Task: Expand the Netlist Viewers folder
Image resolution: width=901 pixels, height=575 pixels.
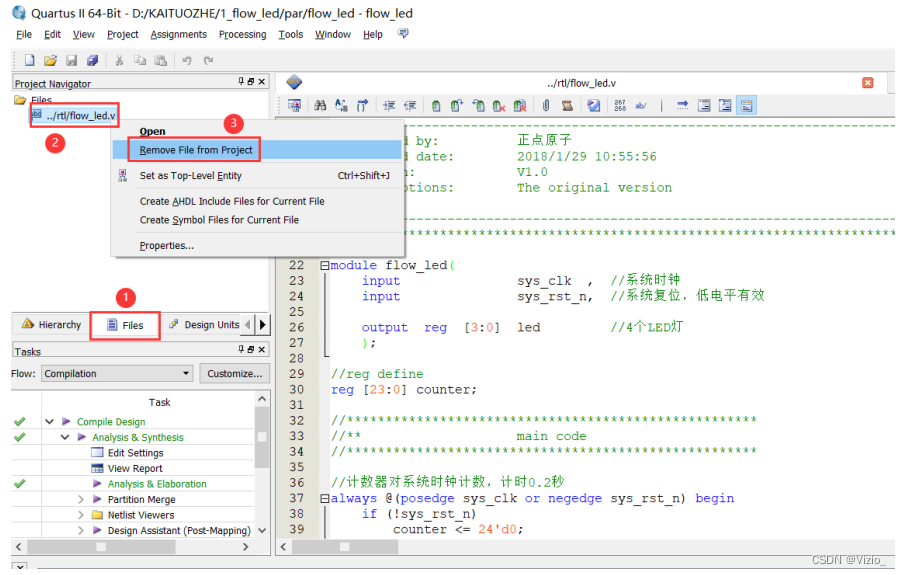Action: (x=81, y=515)
